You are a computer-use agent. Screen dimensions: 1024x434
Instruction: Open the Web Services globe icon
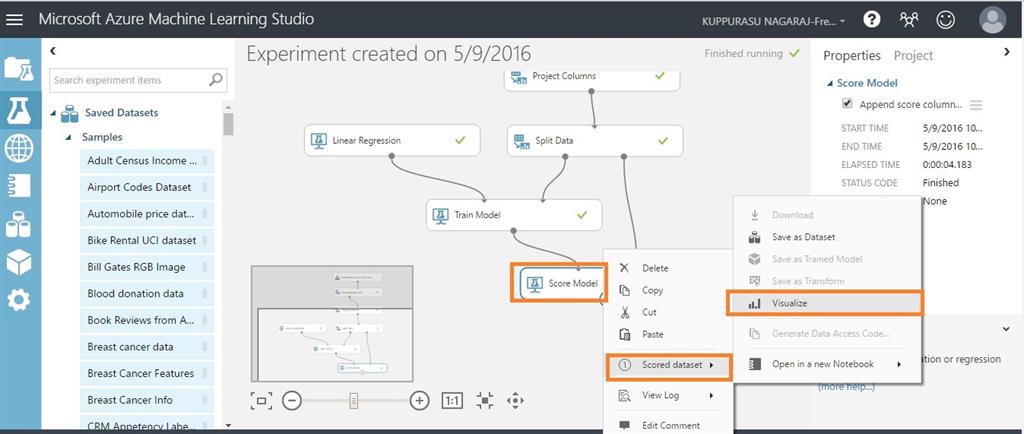point(18,148)
